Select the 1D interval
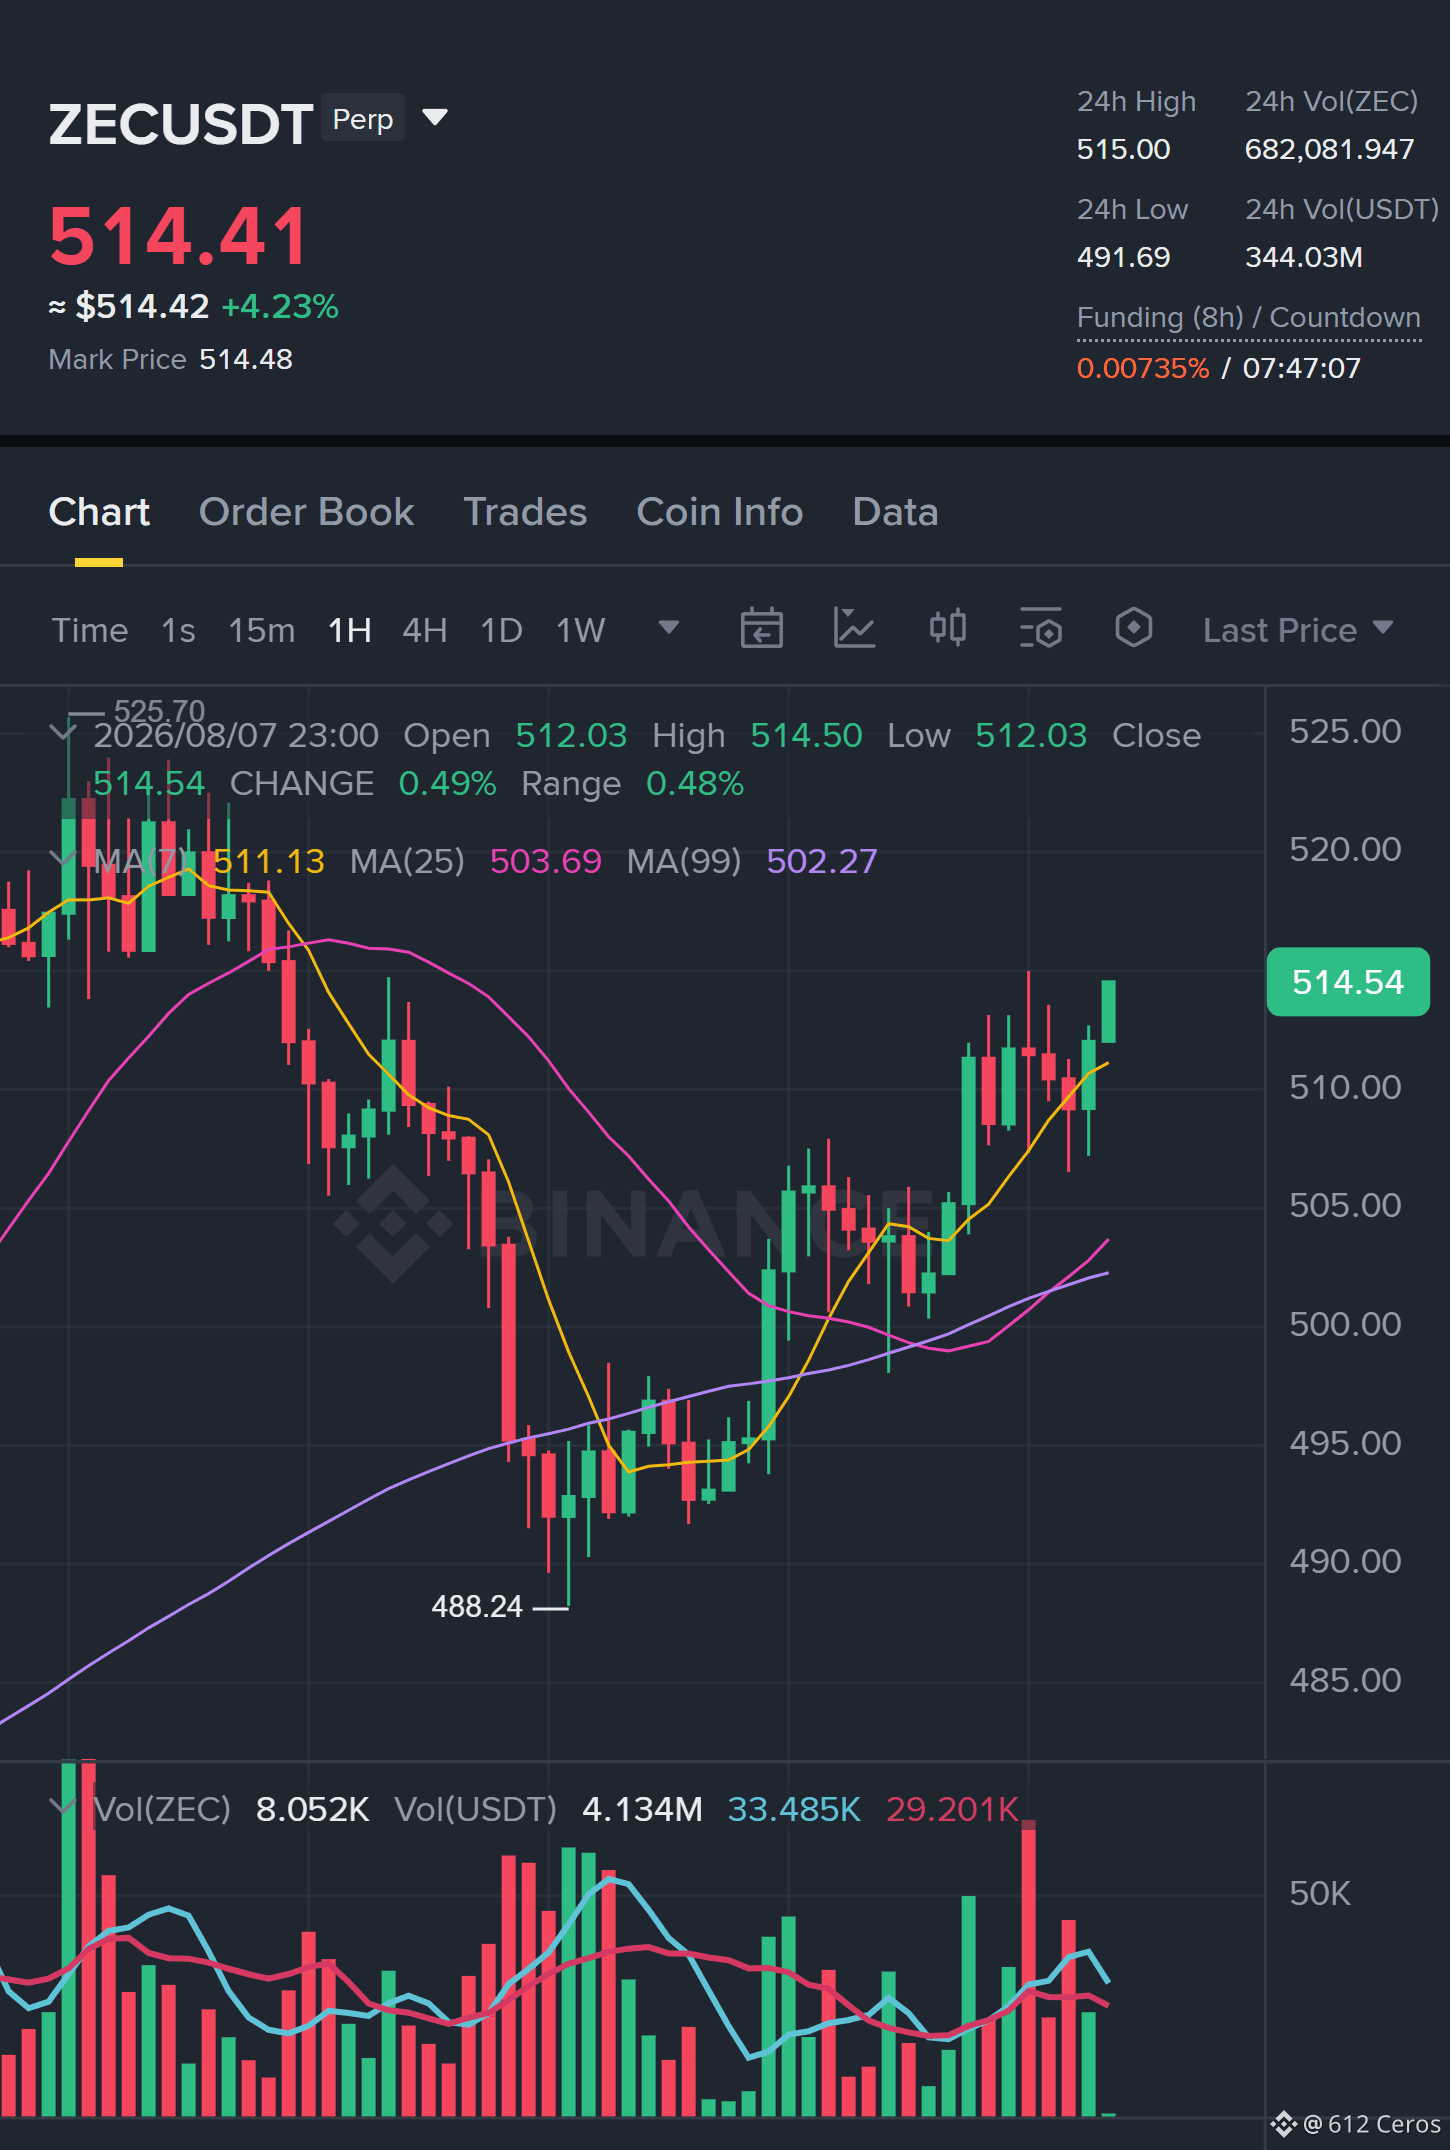 click(502, 630)
